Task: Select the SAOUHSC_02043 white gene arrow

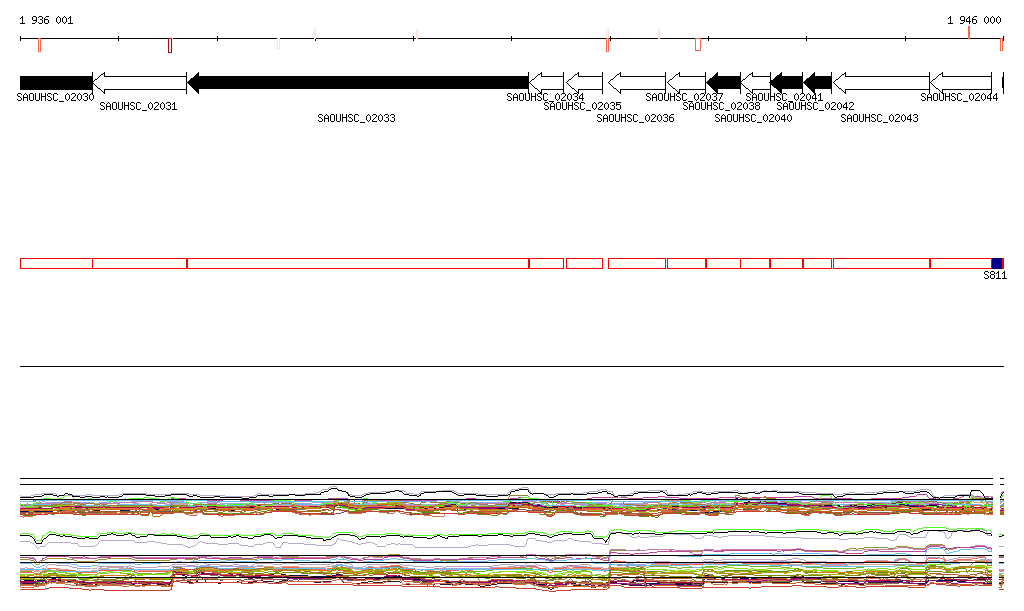Action: coord(882,83)
